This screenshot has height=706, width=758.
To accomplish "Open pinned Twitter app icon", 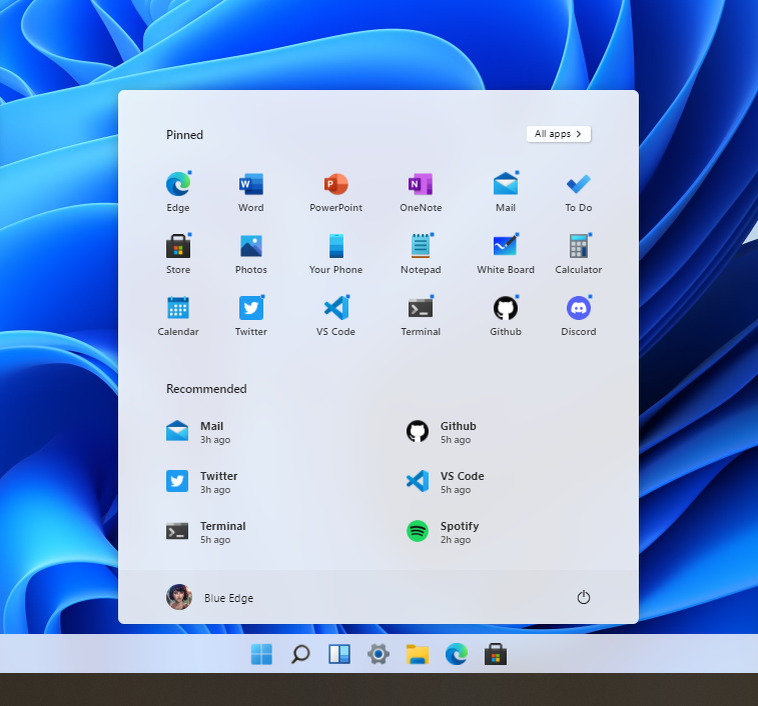I will (251, 315).
